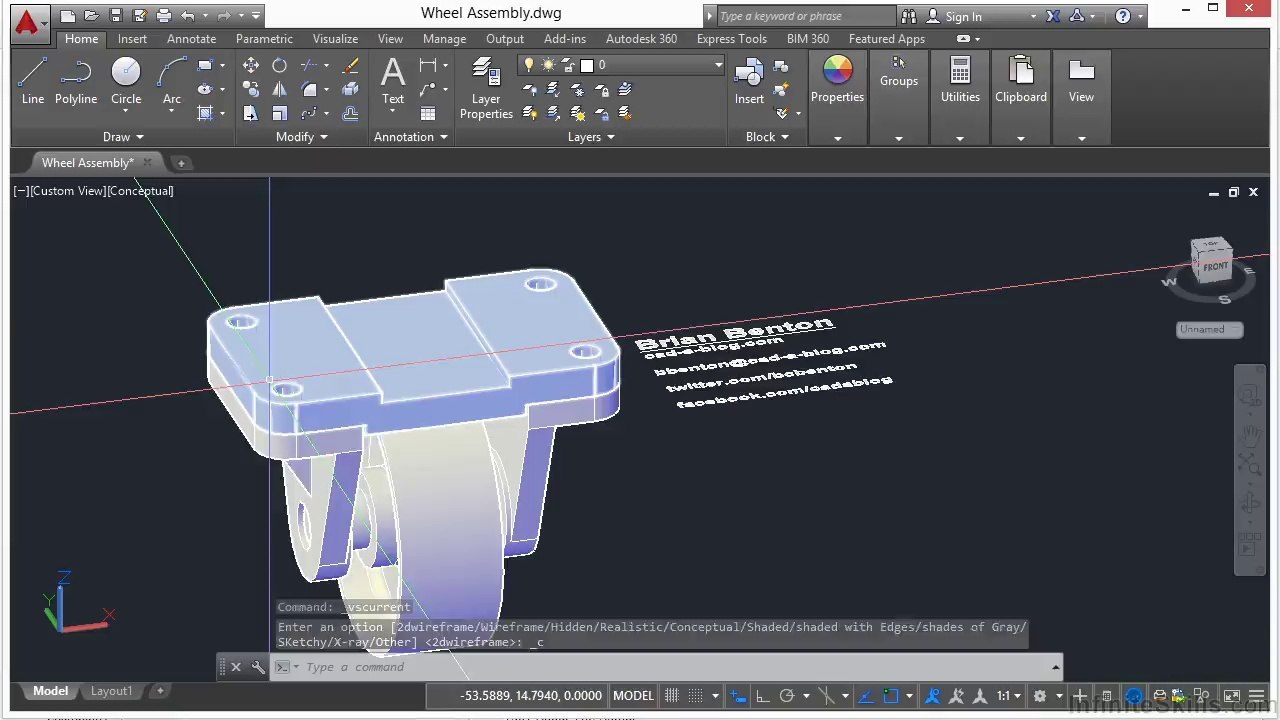
Task: Open the Properties color wheel panel
Action: pyautogui.click(x=837, y=80)
